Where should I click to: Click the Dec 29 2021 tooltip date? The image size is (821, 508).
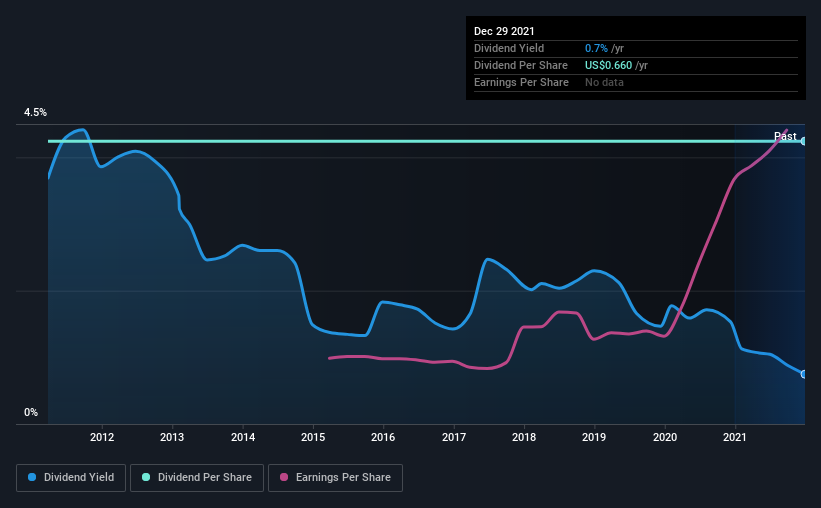[504, 31]
